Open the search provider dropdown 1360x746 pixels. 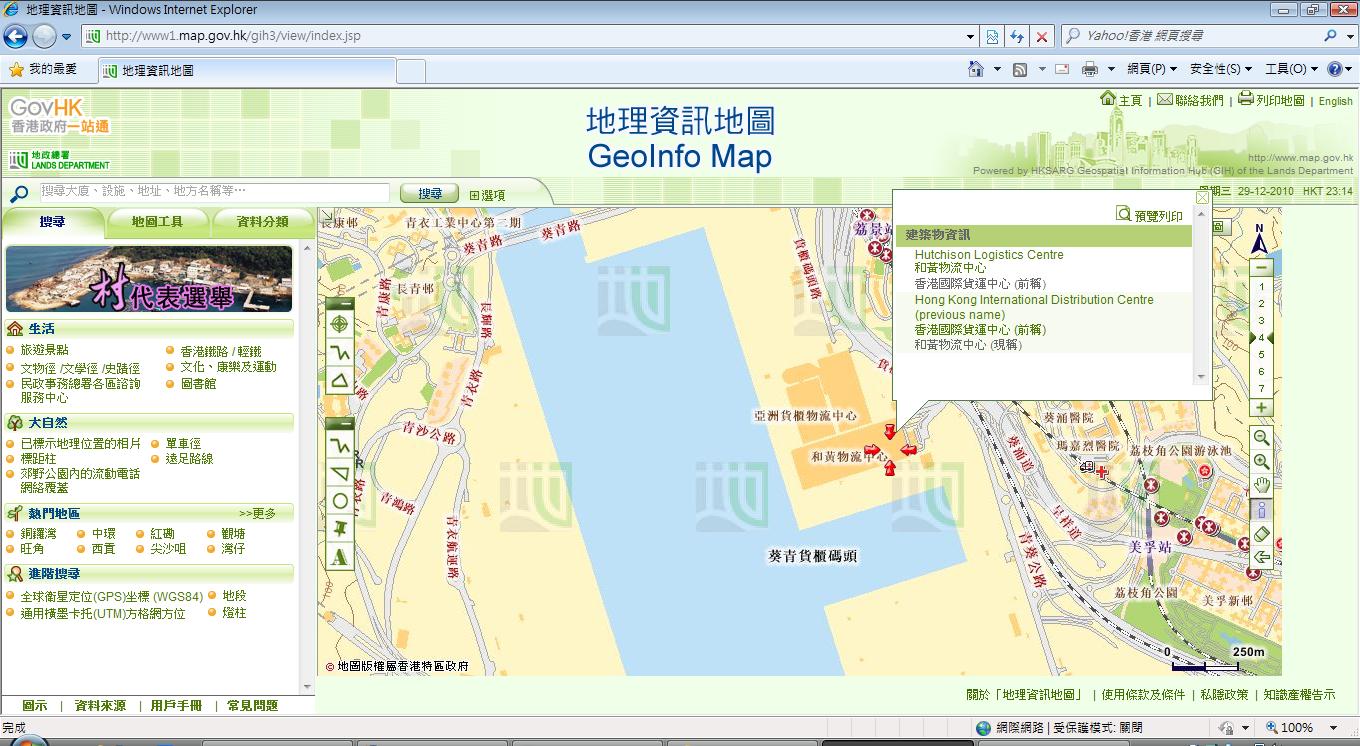pyautogui.click(x=1348, y=36)
